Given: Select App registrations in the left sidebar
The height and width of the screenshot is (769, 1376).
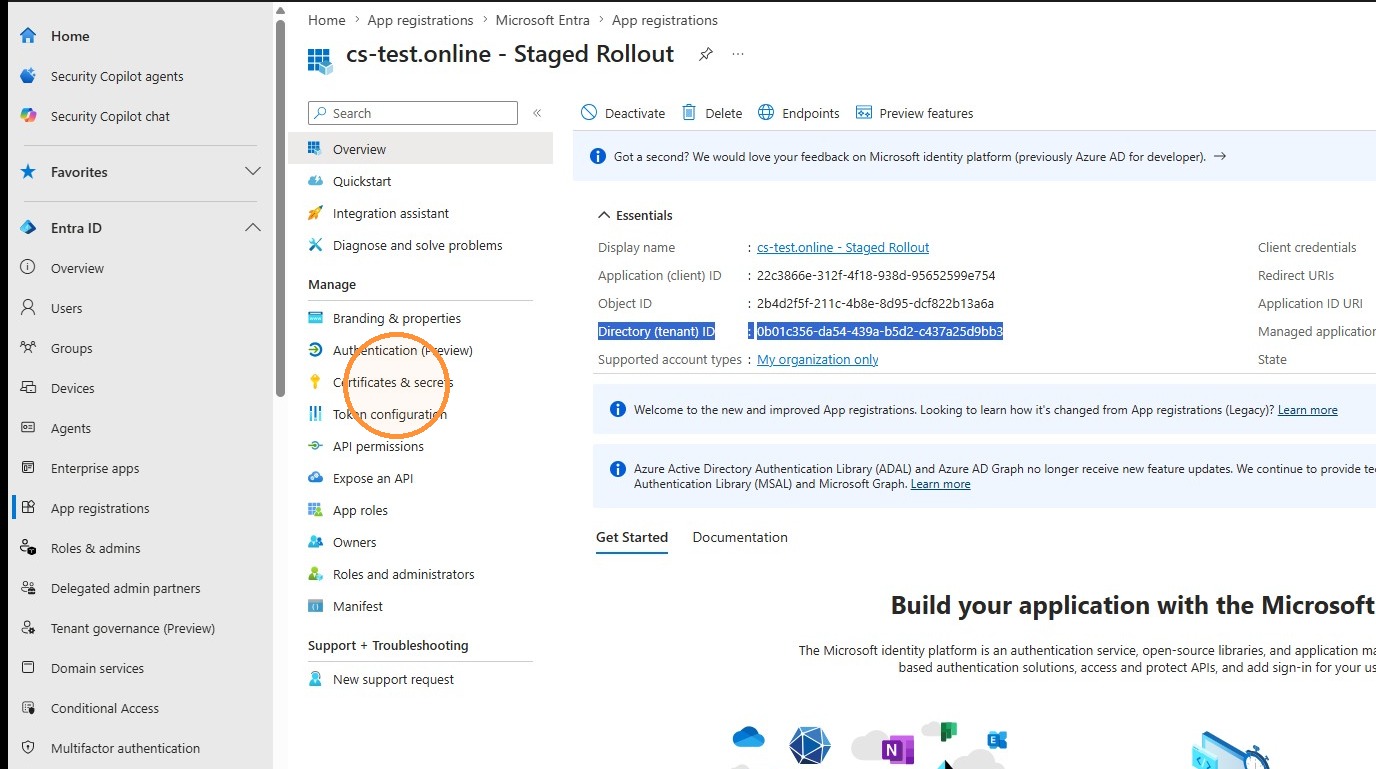Looking at the screenshot, I should pos(100,508).
